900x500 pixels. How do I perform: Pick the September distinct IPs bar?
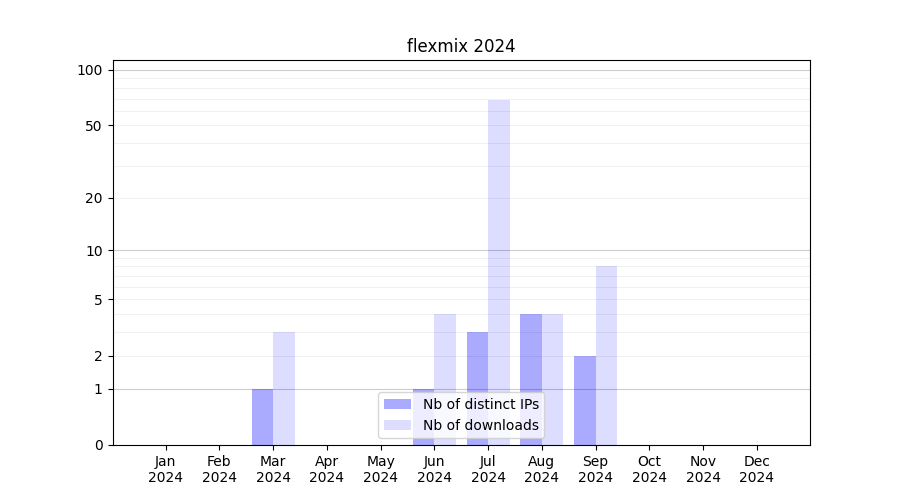click(x=585, y=400)
